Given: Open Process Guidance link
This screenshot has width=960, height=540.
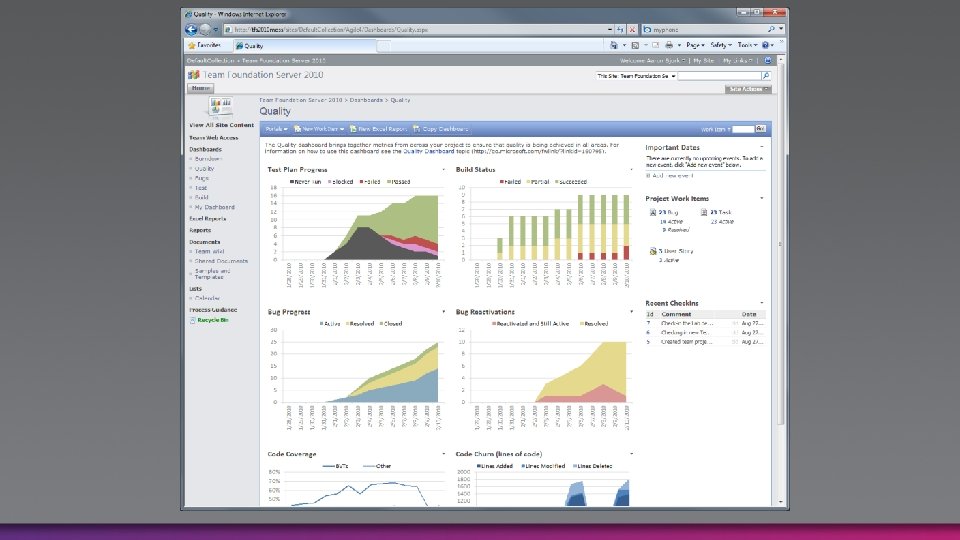Looking at the screenshot, I should pyautogui.click(x=213, y=310).
